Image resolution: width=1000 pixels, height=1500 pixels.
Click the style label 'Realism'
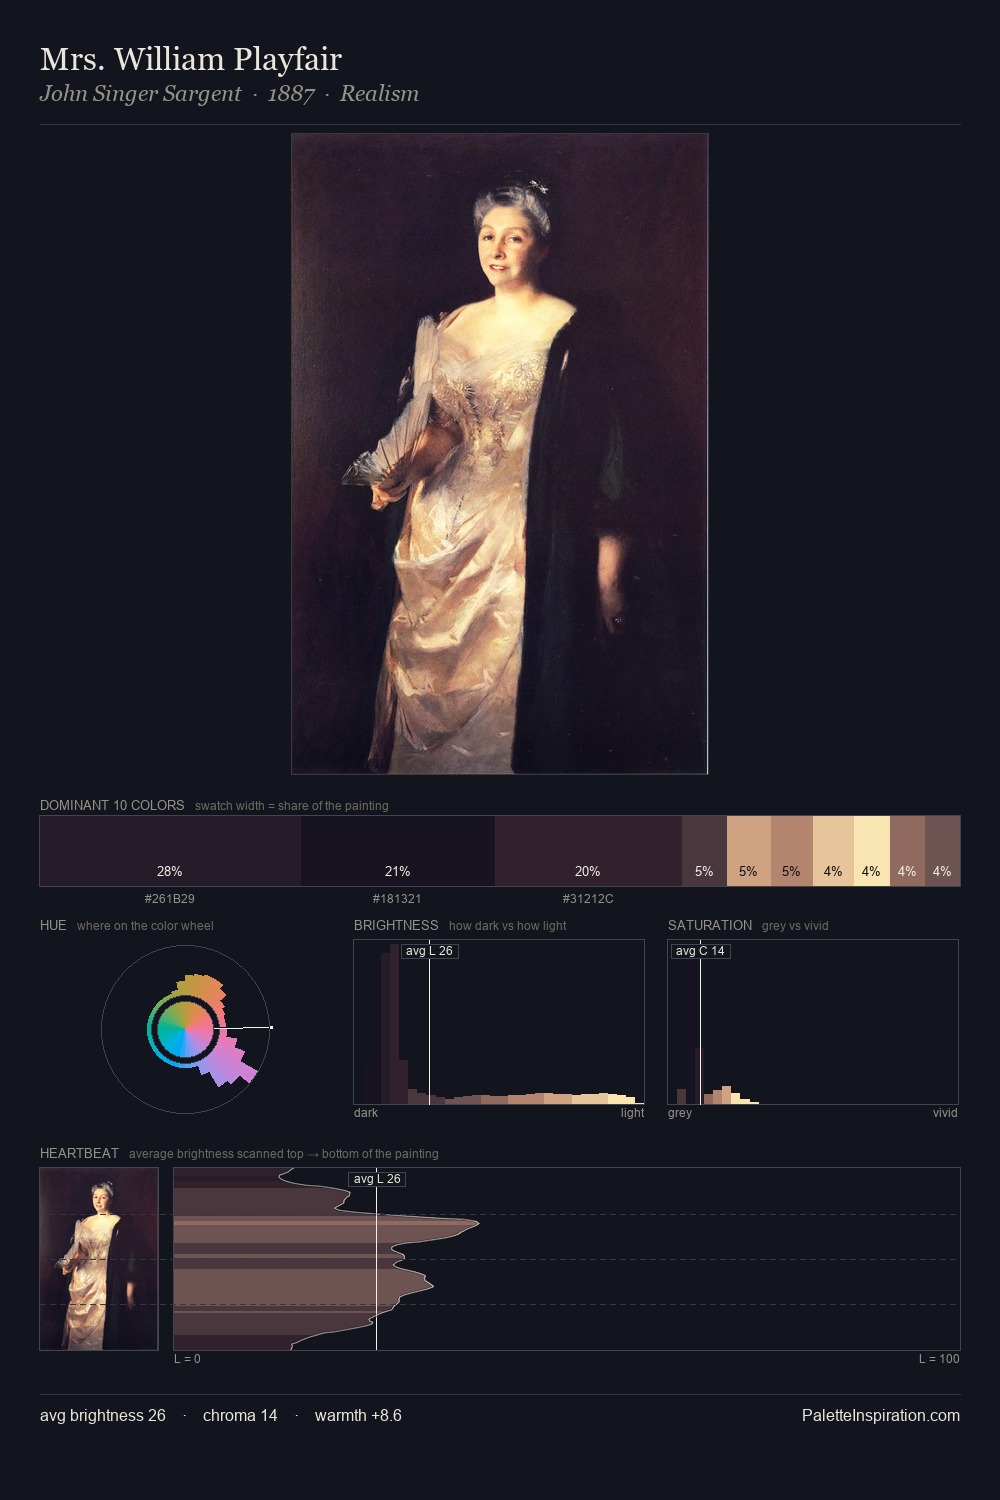[x=379, y=94]
